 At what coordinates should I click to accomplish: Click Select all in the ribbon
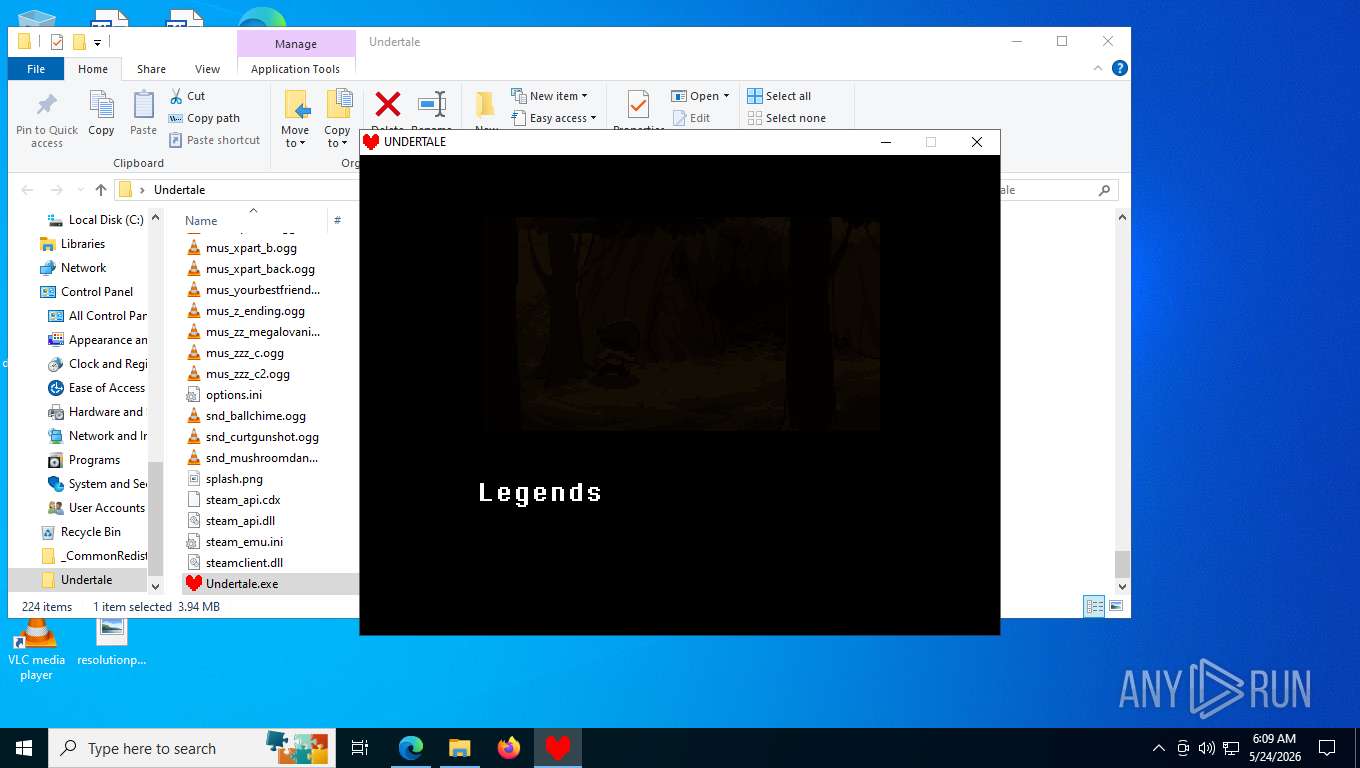(x=779, y=96)
